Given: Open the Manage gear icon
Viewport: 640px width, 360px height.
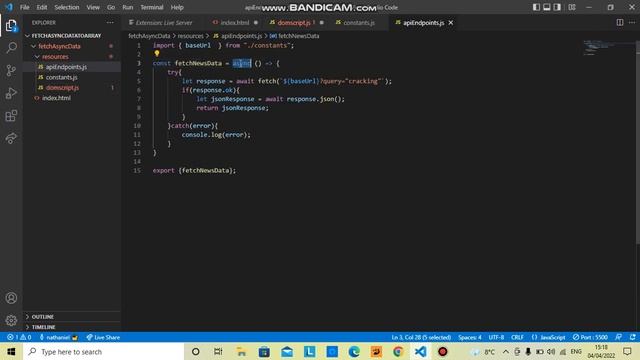Looking at the screenshot, I should (11, 320).
